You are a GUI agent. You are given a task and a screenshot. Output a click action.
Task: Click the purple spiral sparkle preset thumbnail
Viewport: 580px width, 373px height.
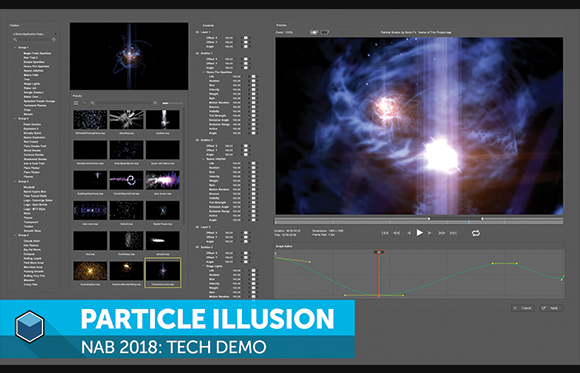pyautogui.click(x=126, y=180)
